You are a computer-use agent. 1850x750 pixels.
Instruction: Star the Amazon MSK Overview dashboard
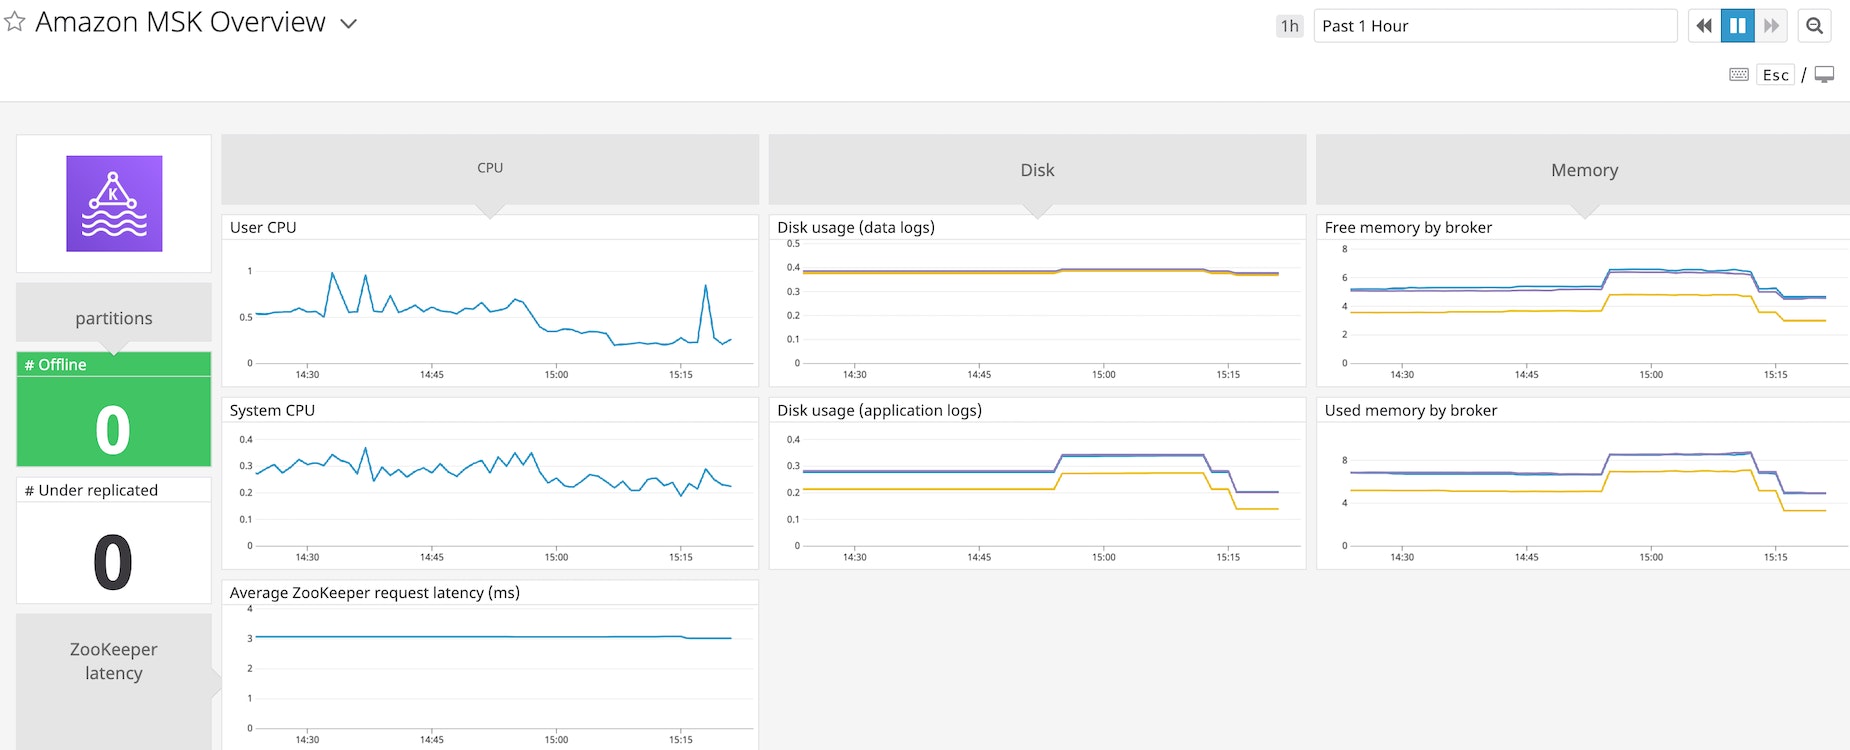pyautogui.click(x=15, y=22)
